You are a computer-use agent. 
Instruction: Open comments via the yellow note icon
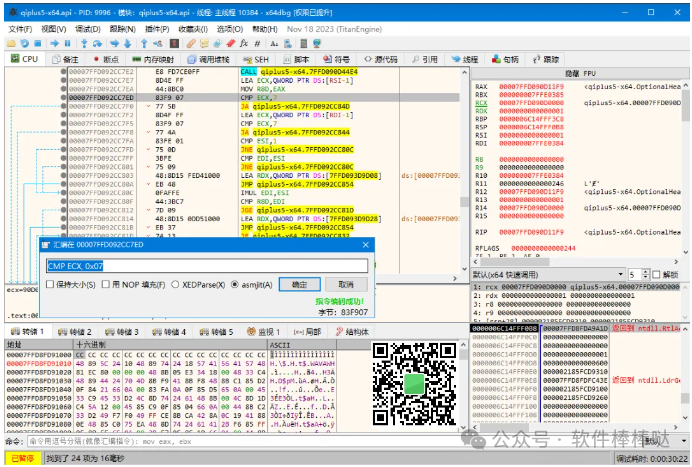(x=204, y=44)
